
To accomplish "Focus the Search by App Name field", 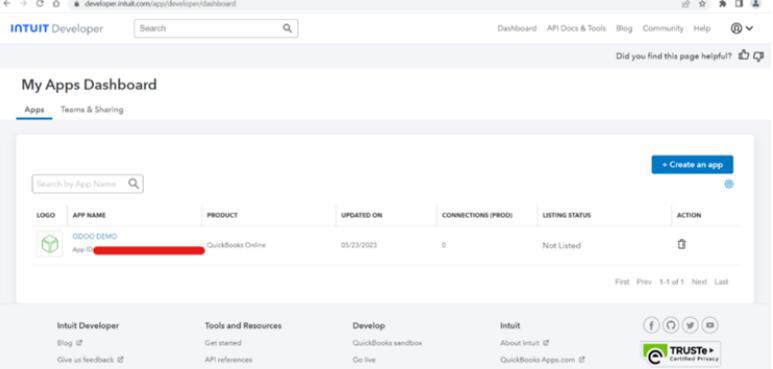I will 88,184.
